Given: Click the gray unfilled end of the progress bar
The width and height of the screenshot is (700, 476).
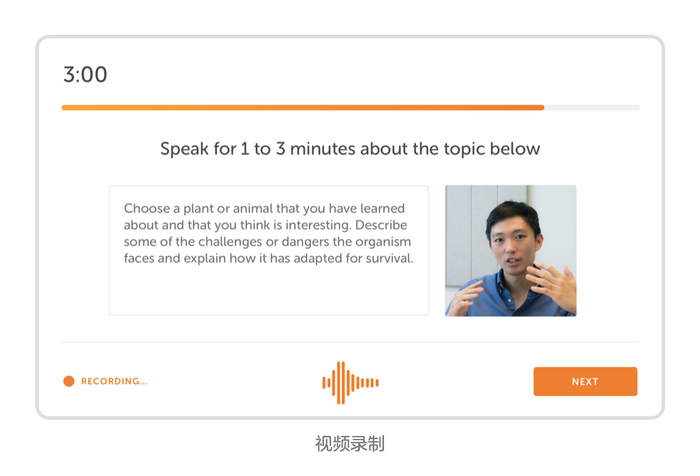Looking at the screenshot, I should (x=592, y=107).
